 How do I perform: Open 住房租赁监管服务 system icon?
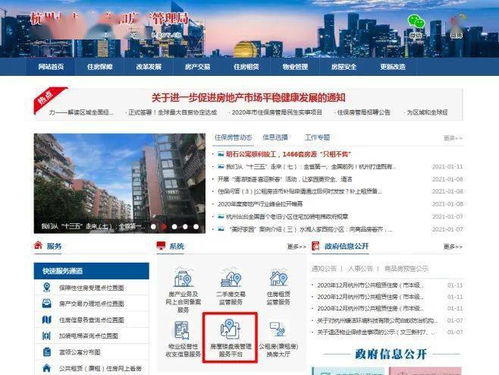[278, 278]
